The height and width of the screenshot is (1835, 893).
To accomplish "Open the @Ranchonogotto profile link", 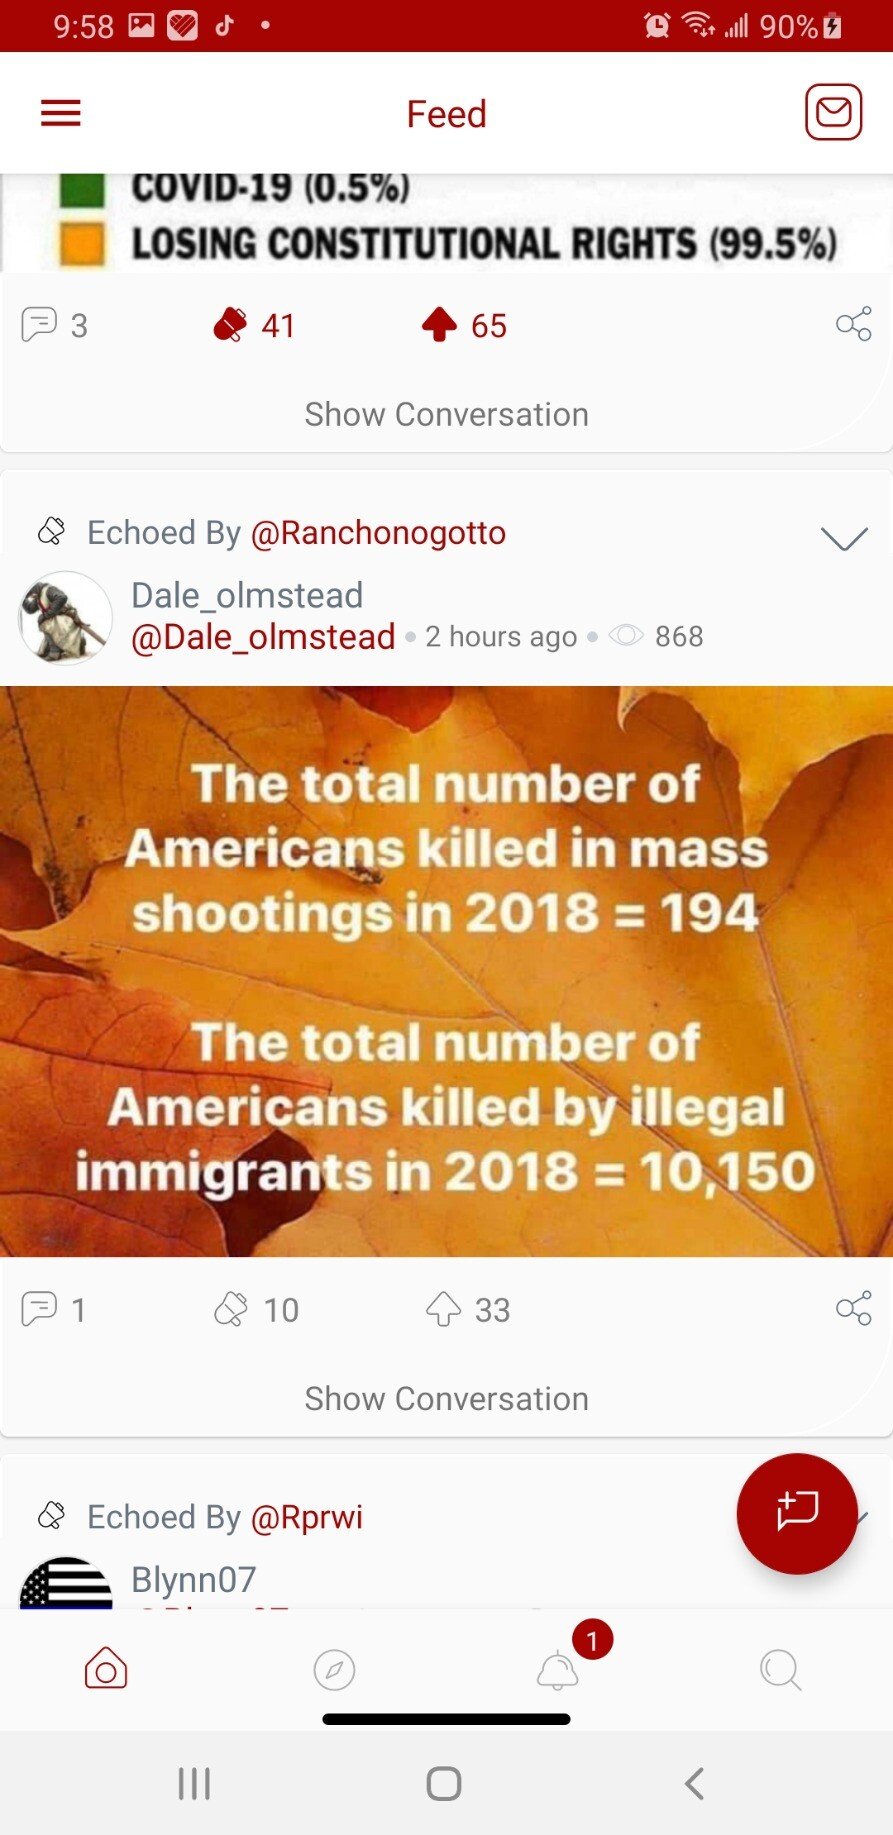I will point(378,533).
